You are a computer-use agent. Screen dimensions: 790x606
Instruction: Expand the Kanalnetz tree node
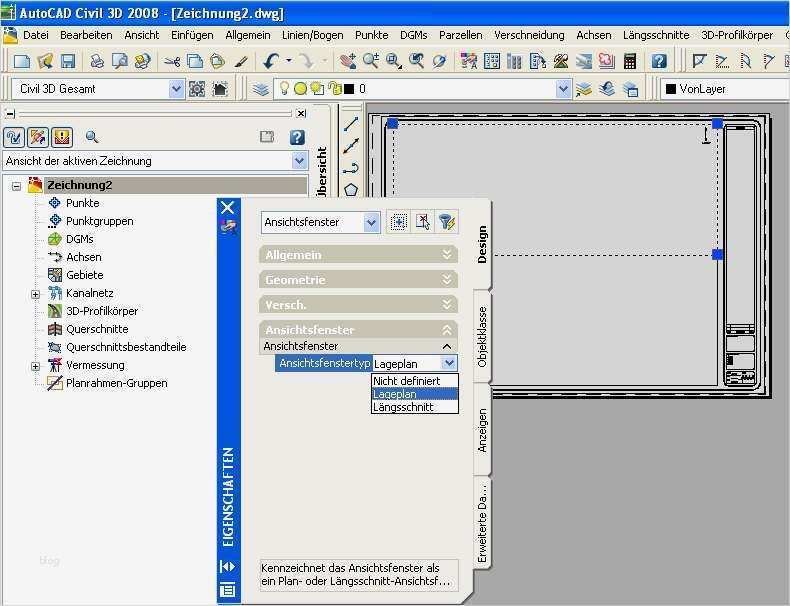36,294
